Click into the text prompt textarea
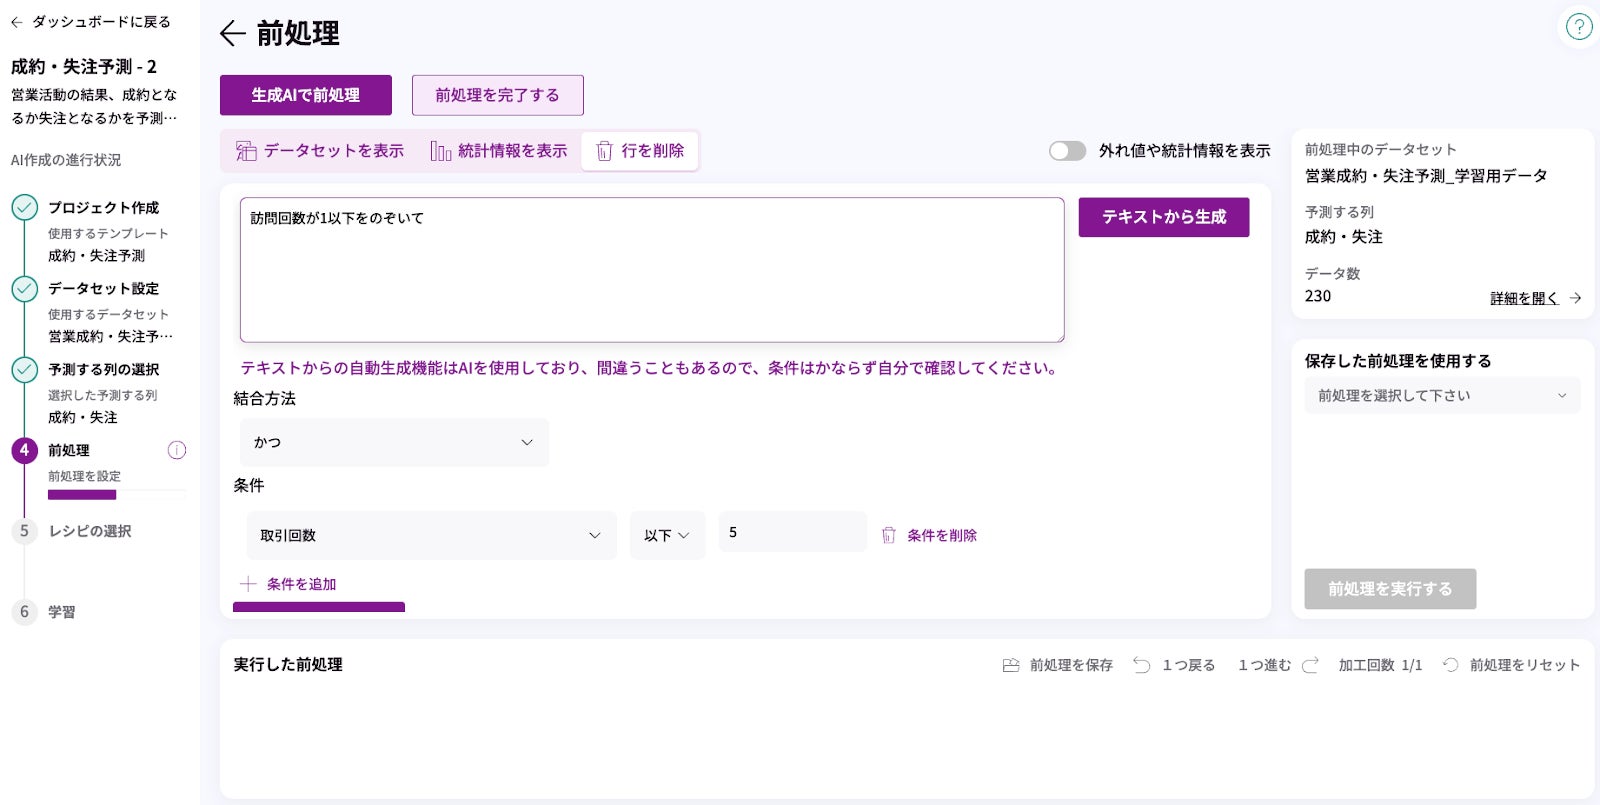Screen dimensions: 1600x805 click(x=652, y=270)
